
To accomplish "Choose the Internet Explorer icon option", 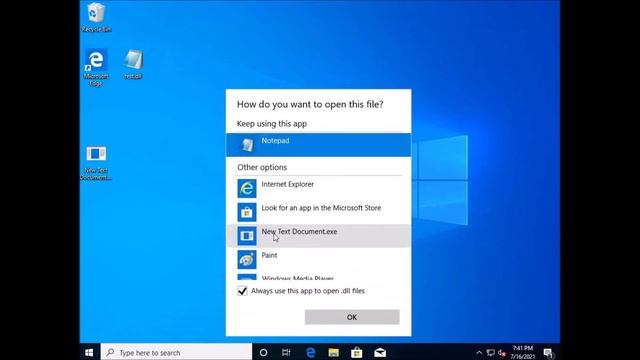I will (x=247, y=188).
